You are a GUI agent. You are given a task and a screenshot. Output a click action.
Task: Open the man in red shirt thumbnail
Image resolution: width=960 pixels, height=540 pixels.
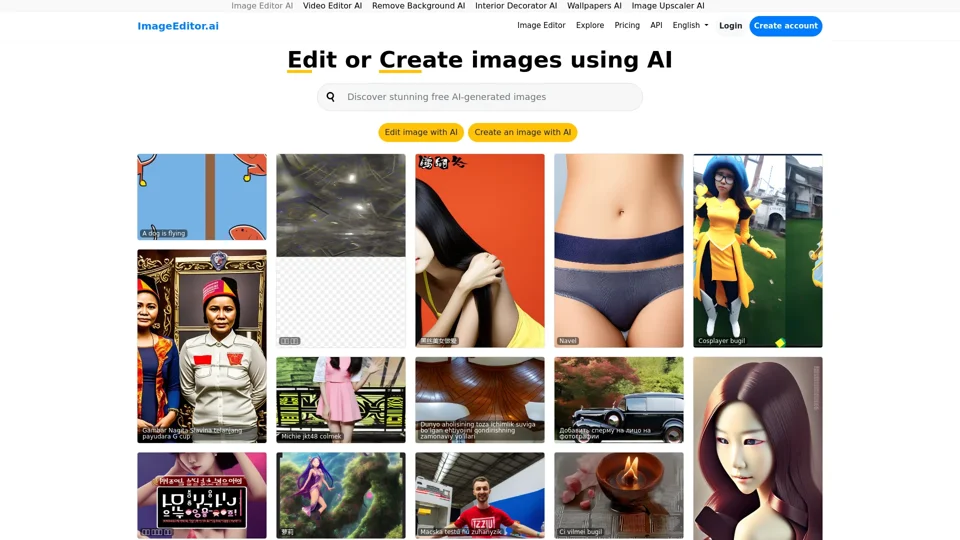click(x=480, y=495)
